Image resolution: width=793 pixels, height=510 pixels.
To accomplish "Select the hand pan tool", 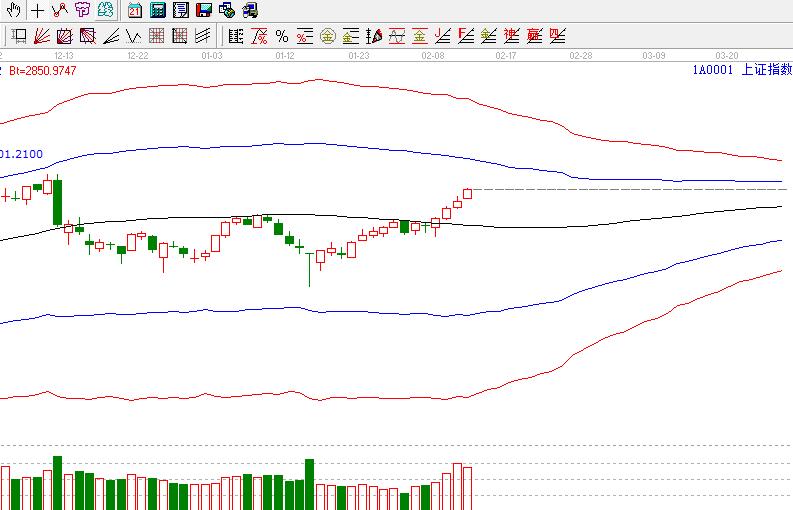I will pyautogui.click(x=13, y=11).
